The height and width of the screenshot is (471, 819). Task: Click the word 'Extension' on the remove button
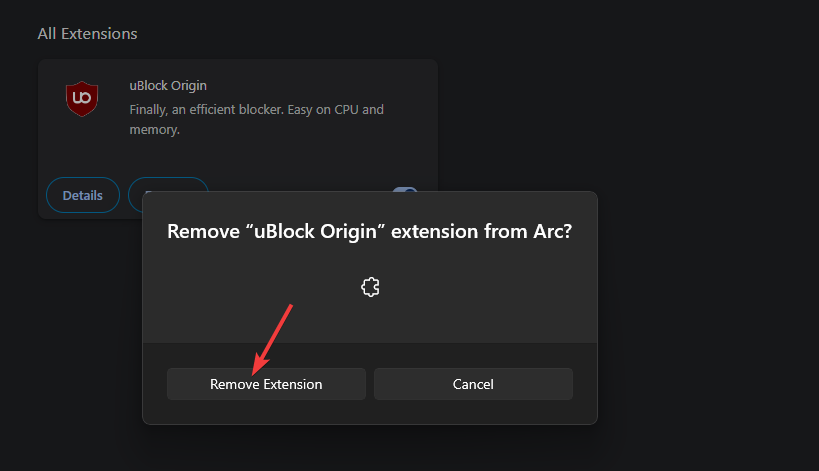(292, 384)
